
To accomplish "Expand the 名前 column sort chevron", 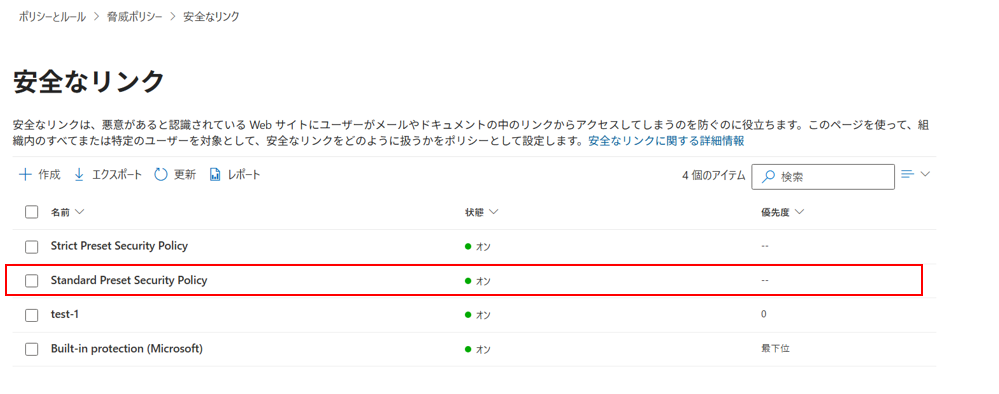I will tap(80, 212).
